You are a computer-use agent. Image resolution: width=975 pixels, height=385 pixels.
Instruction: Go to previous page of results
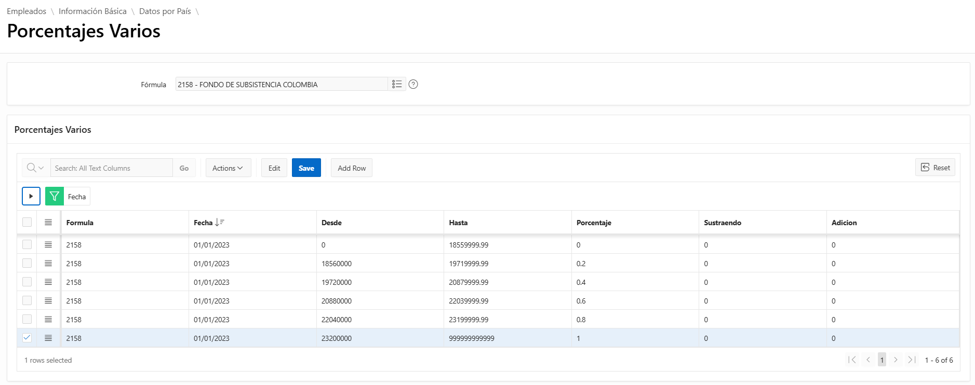[x=867, y=359]
